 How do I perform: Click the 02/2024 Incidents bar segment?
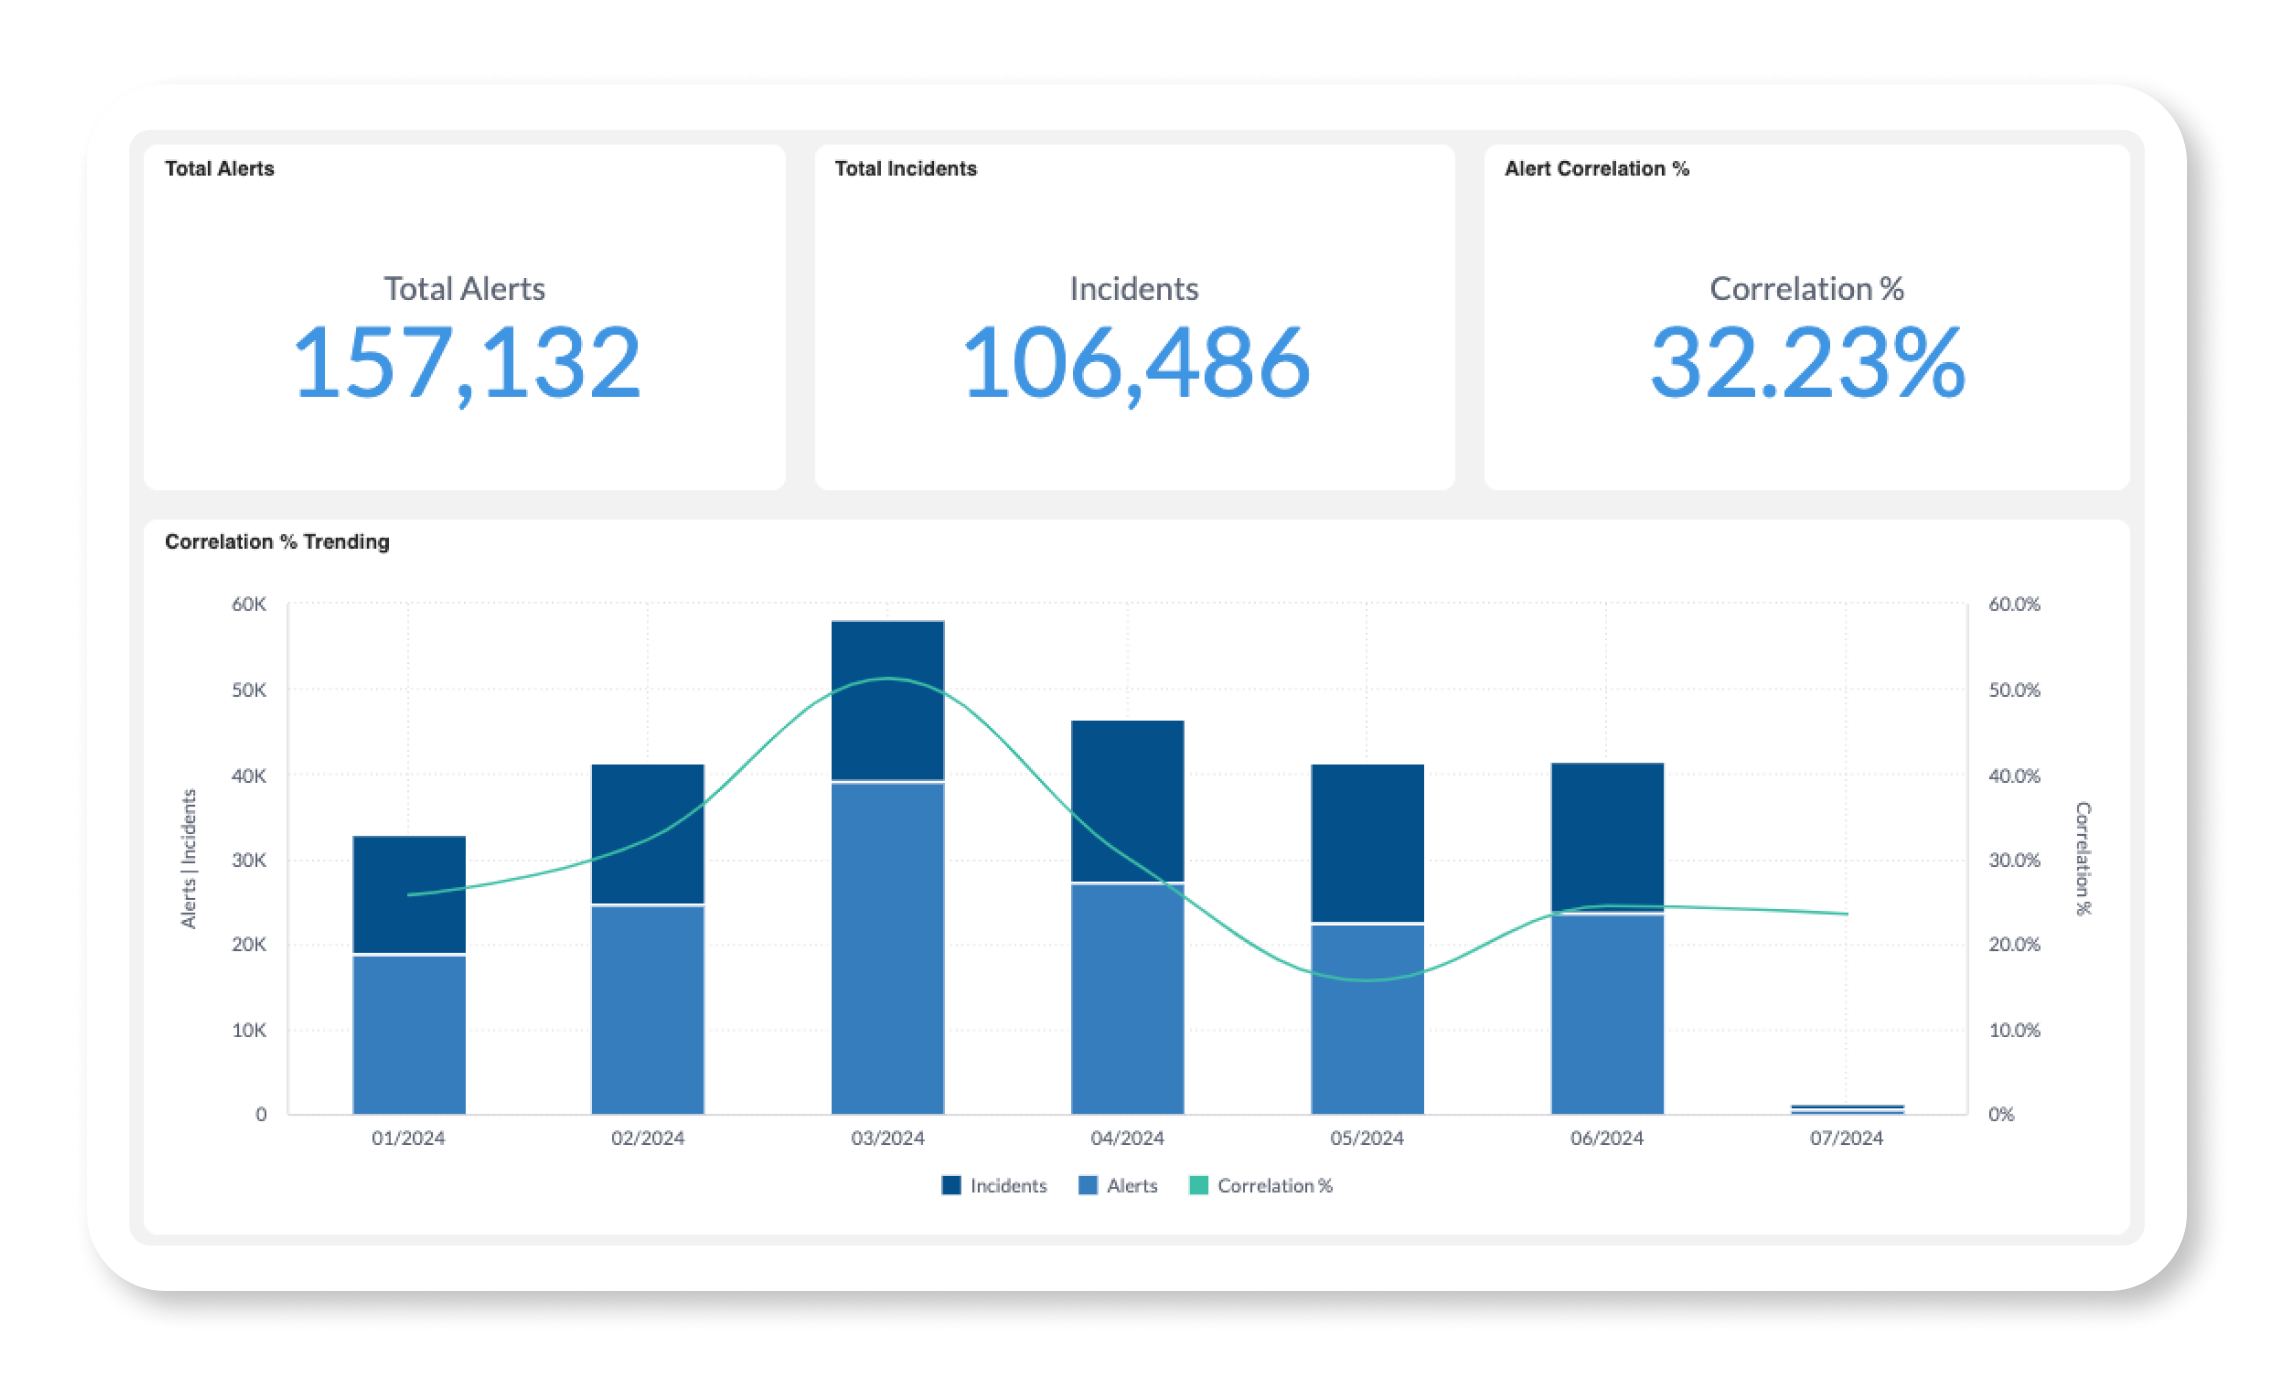point(648,834)
